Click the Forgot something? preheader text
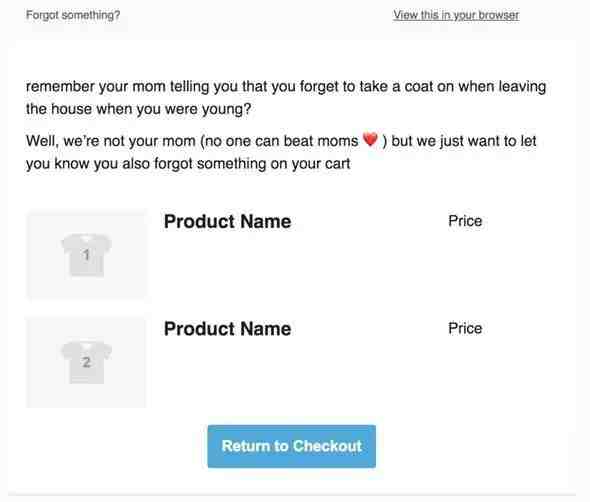This screenshot has width=590, height=502. coord(73,15)
